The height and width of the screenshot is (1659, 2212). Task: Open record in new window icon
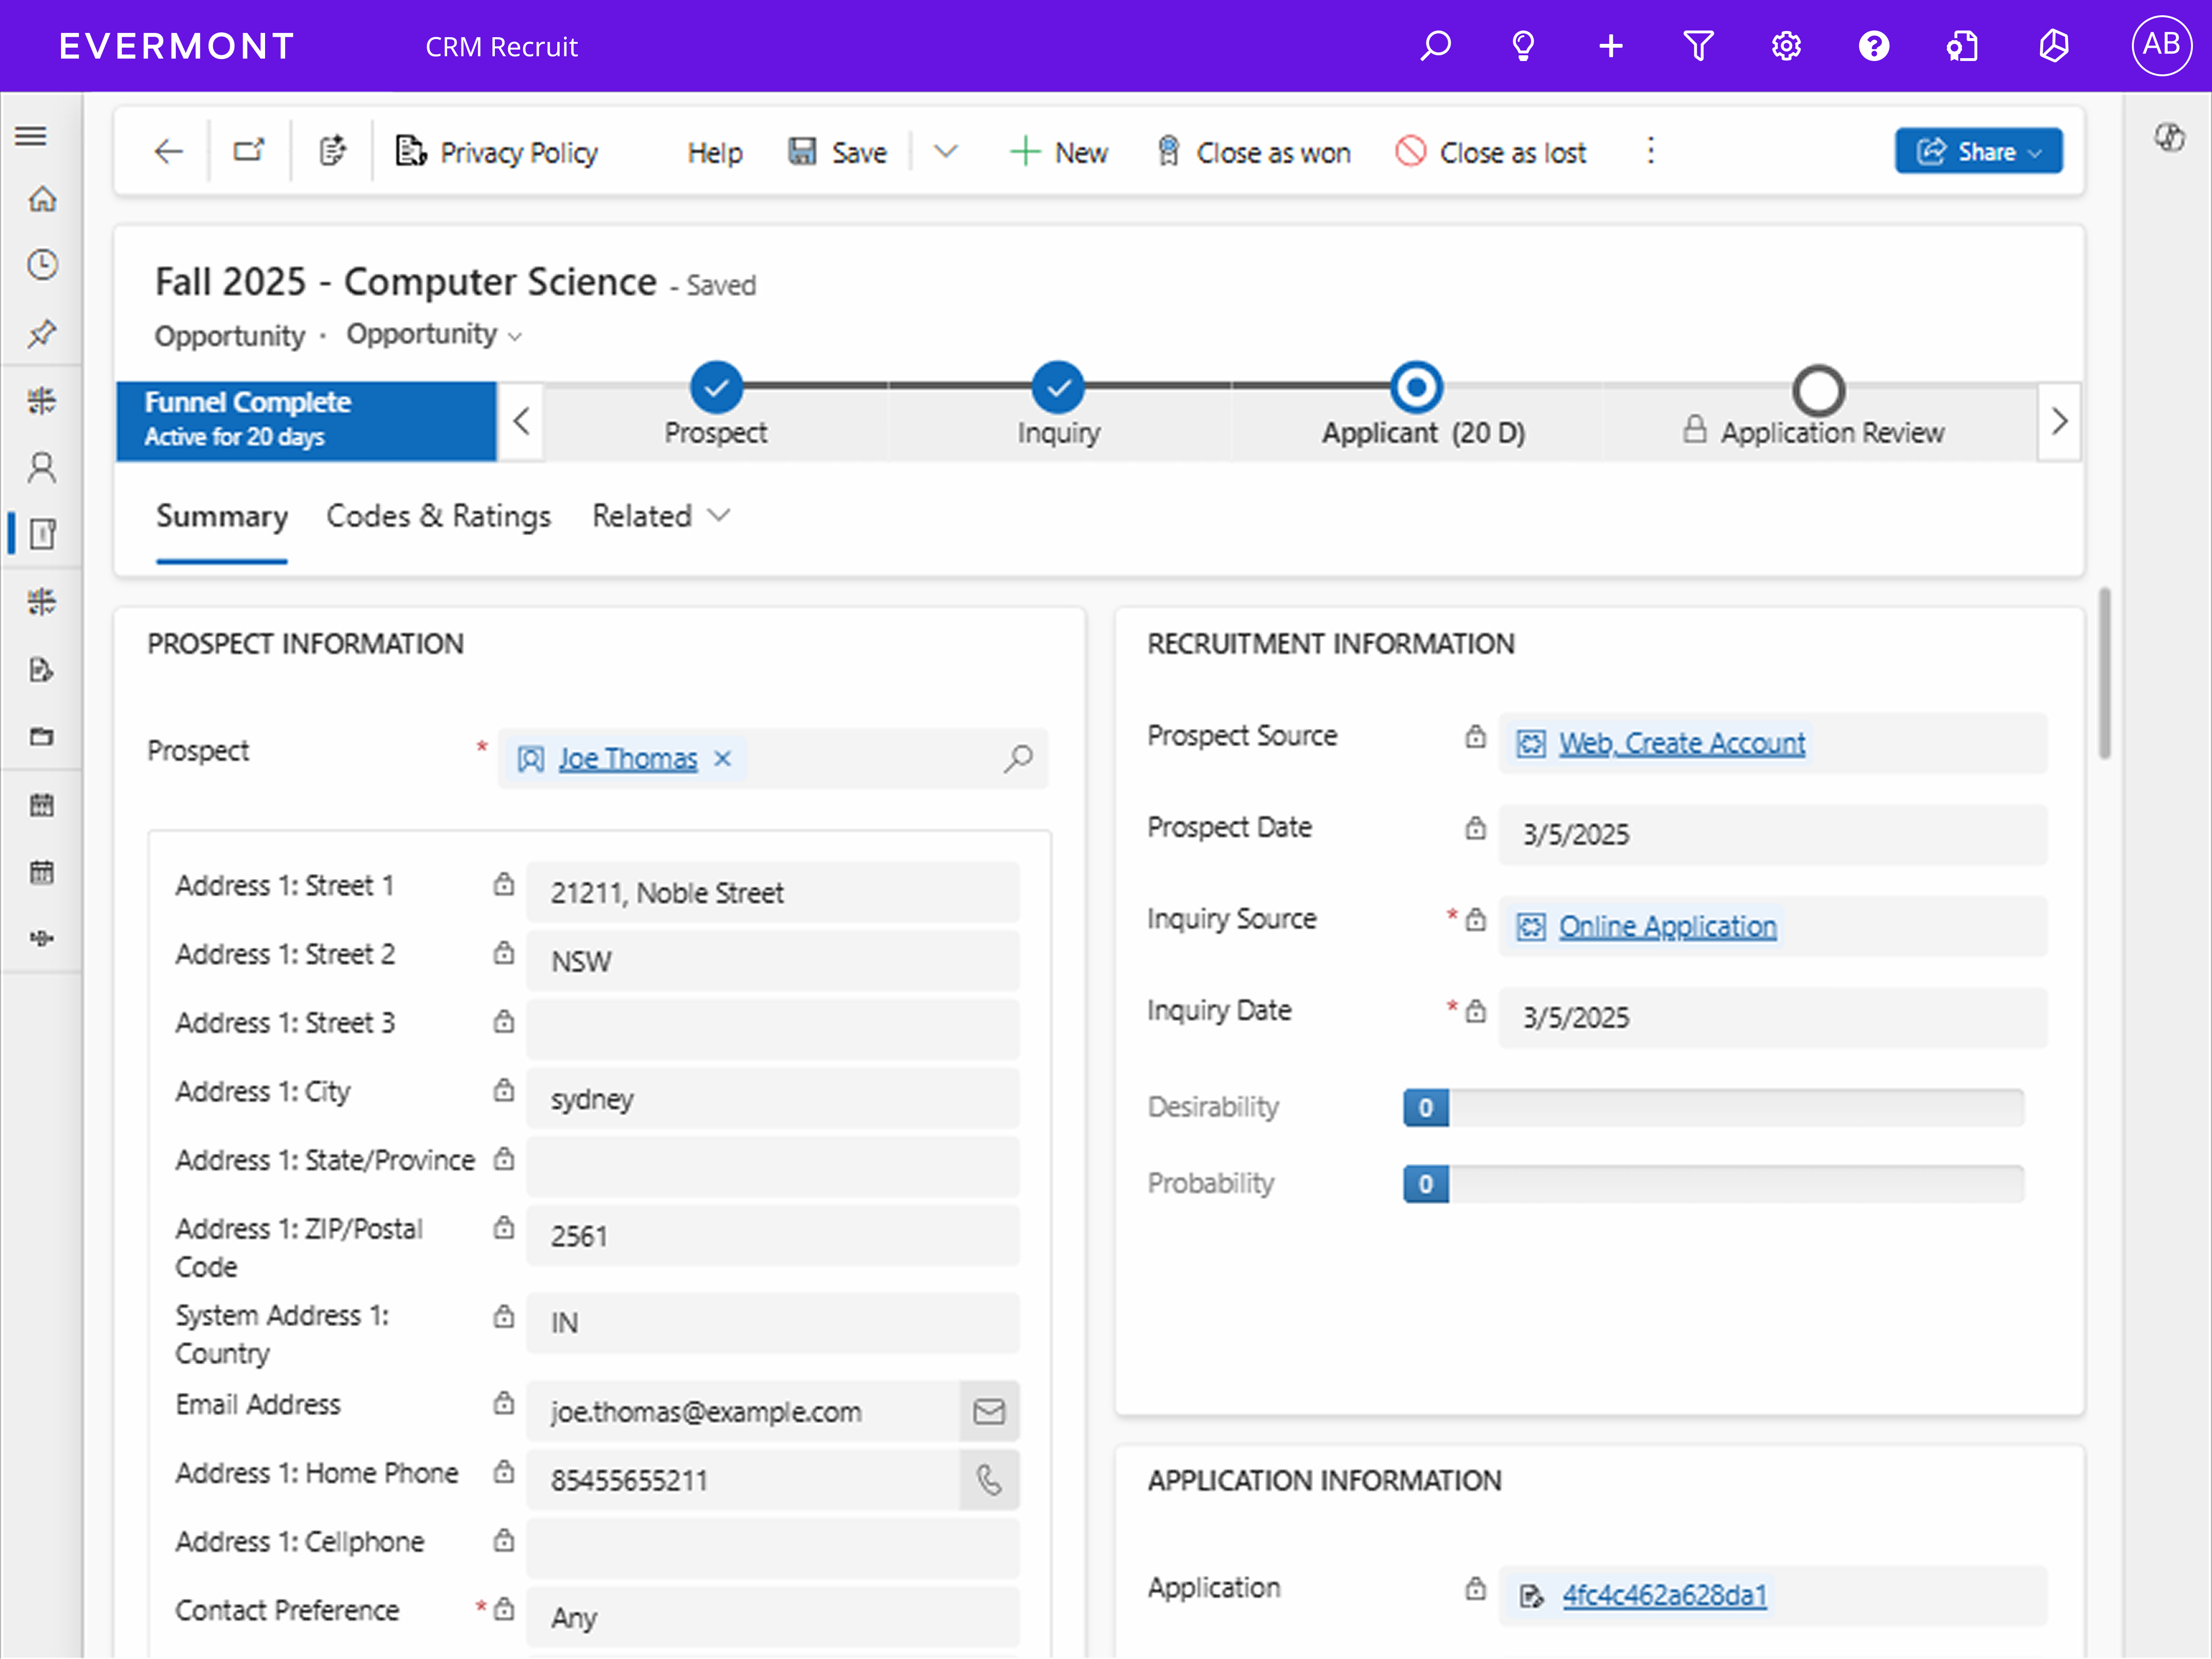pyautogui.click(x=249, y=150)
